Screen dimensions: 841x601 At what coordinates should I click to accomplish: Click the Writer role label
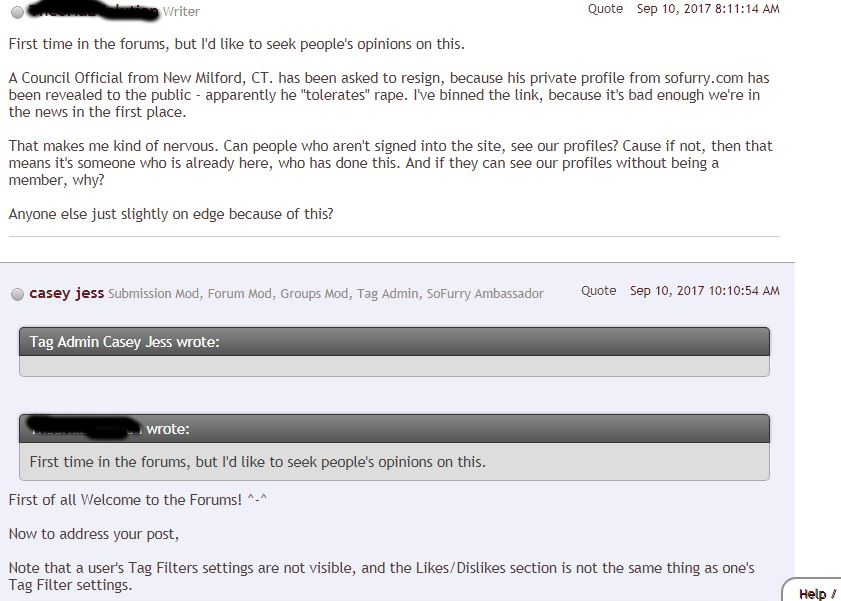[181, 12]
